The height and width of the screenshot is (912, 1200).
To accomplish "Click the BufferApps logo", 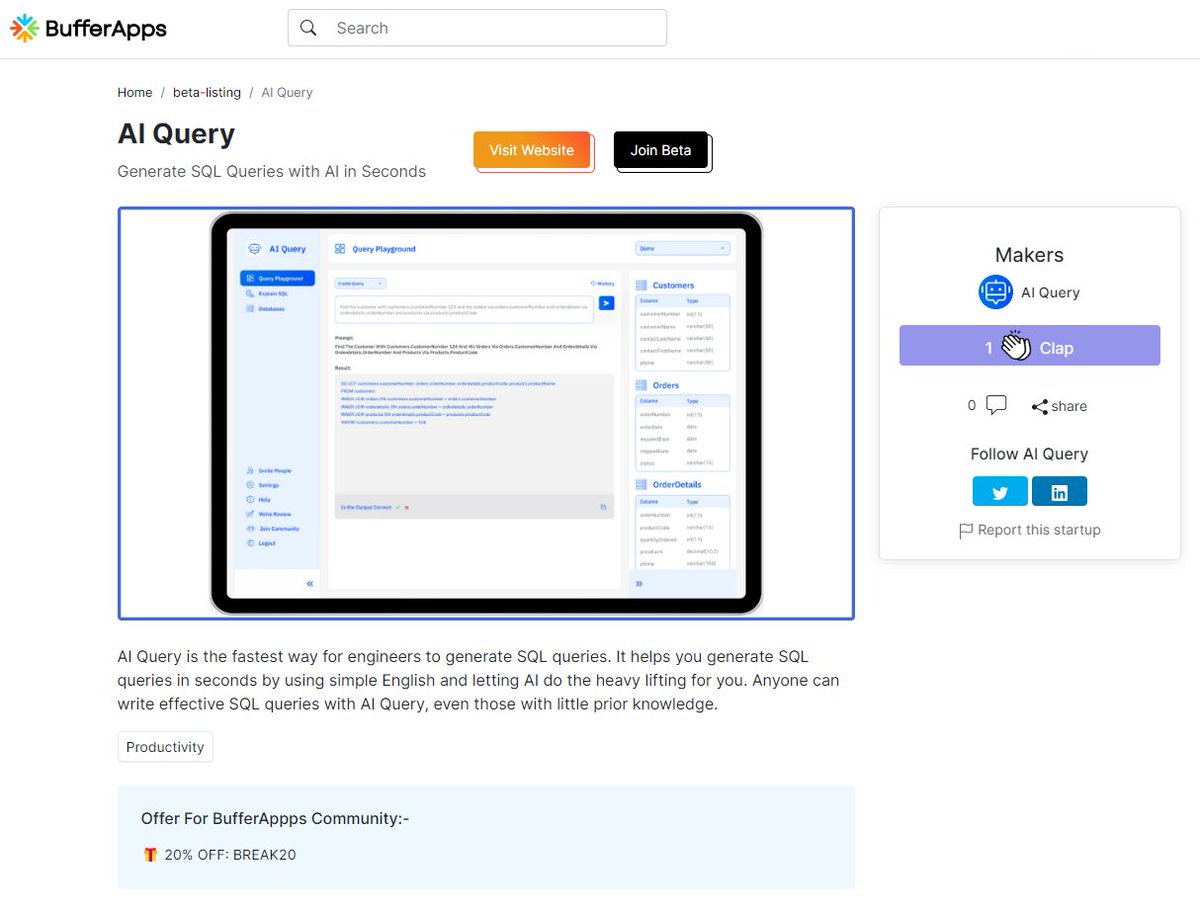I will pyautogui.click(x=88, y=28).
